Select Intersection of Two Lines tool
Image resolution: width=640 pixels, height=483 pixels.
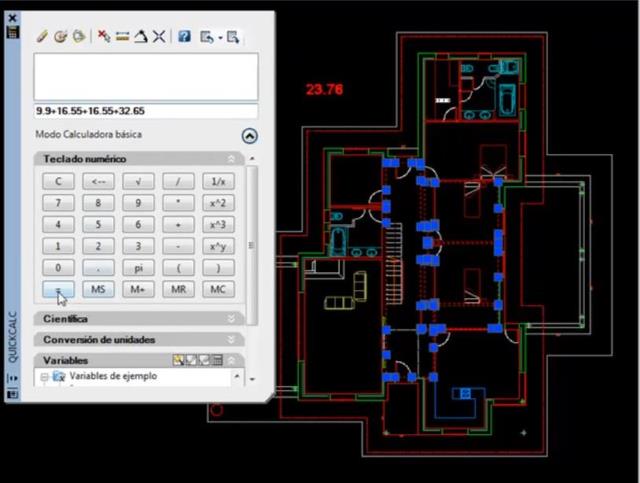159,37
